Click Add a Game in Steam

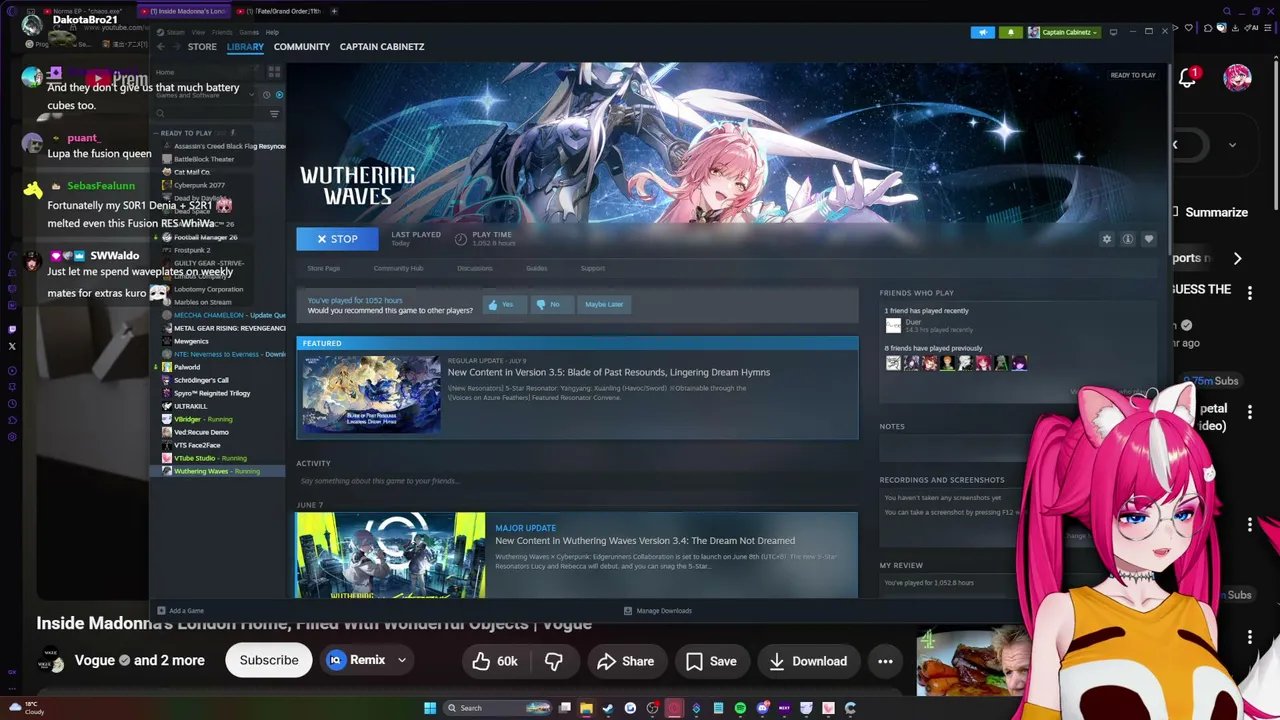181,611
